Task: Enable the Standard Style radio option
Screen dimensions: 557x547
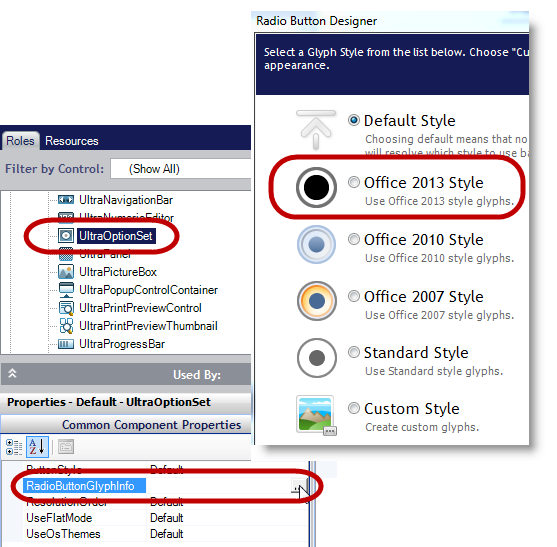Action: (x=353, y=352)
